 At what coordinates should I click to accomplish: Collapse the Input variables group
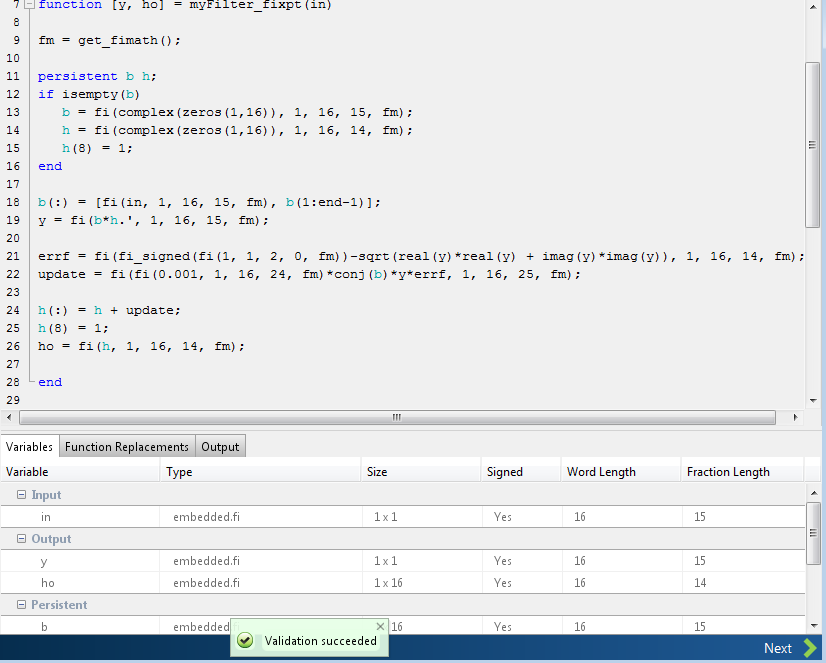tap(21, 494)
